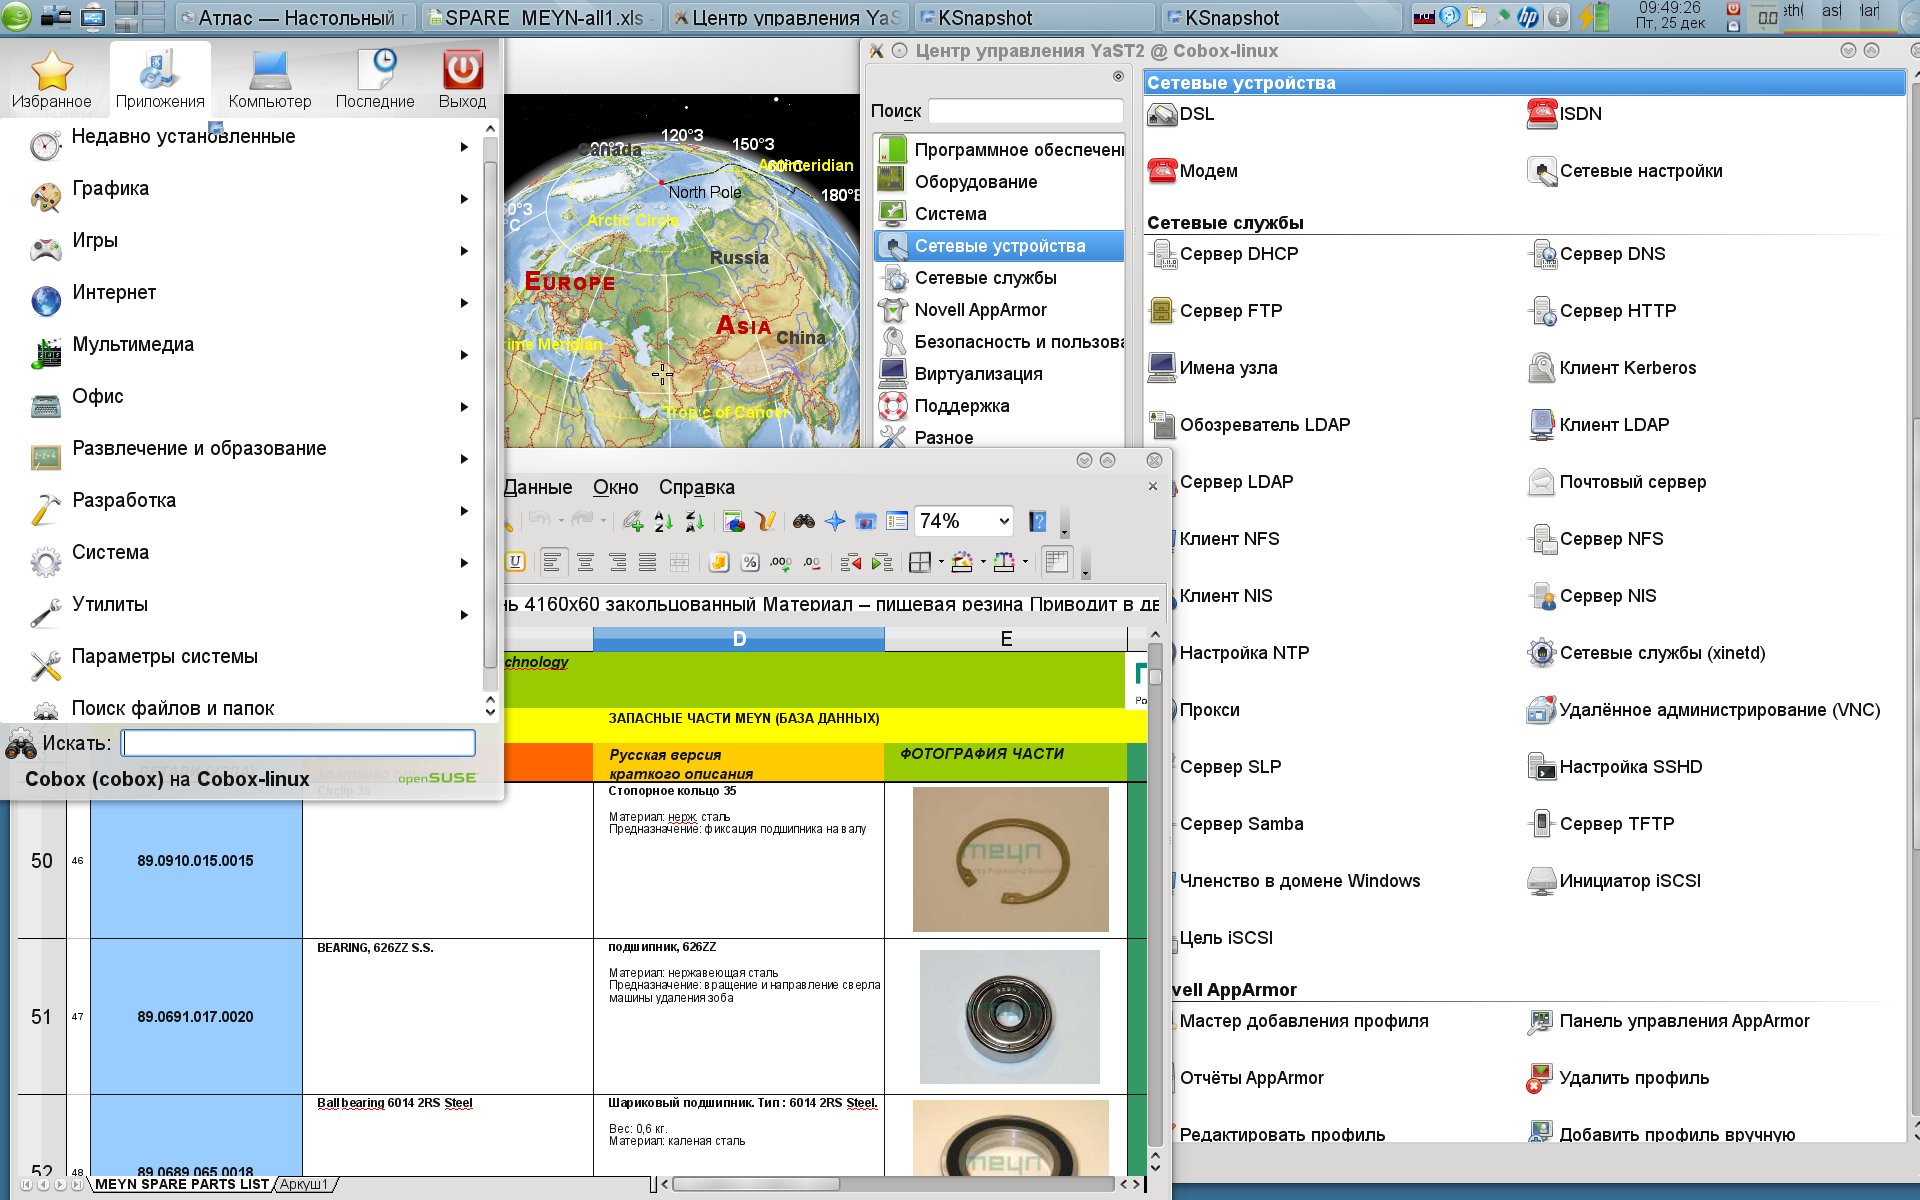Viewport: 1920px width, 1200px height.
Task: Toggle underline formatting
Action: (515, 562)
